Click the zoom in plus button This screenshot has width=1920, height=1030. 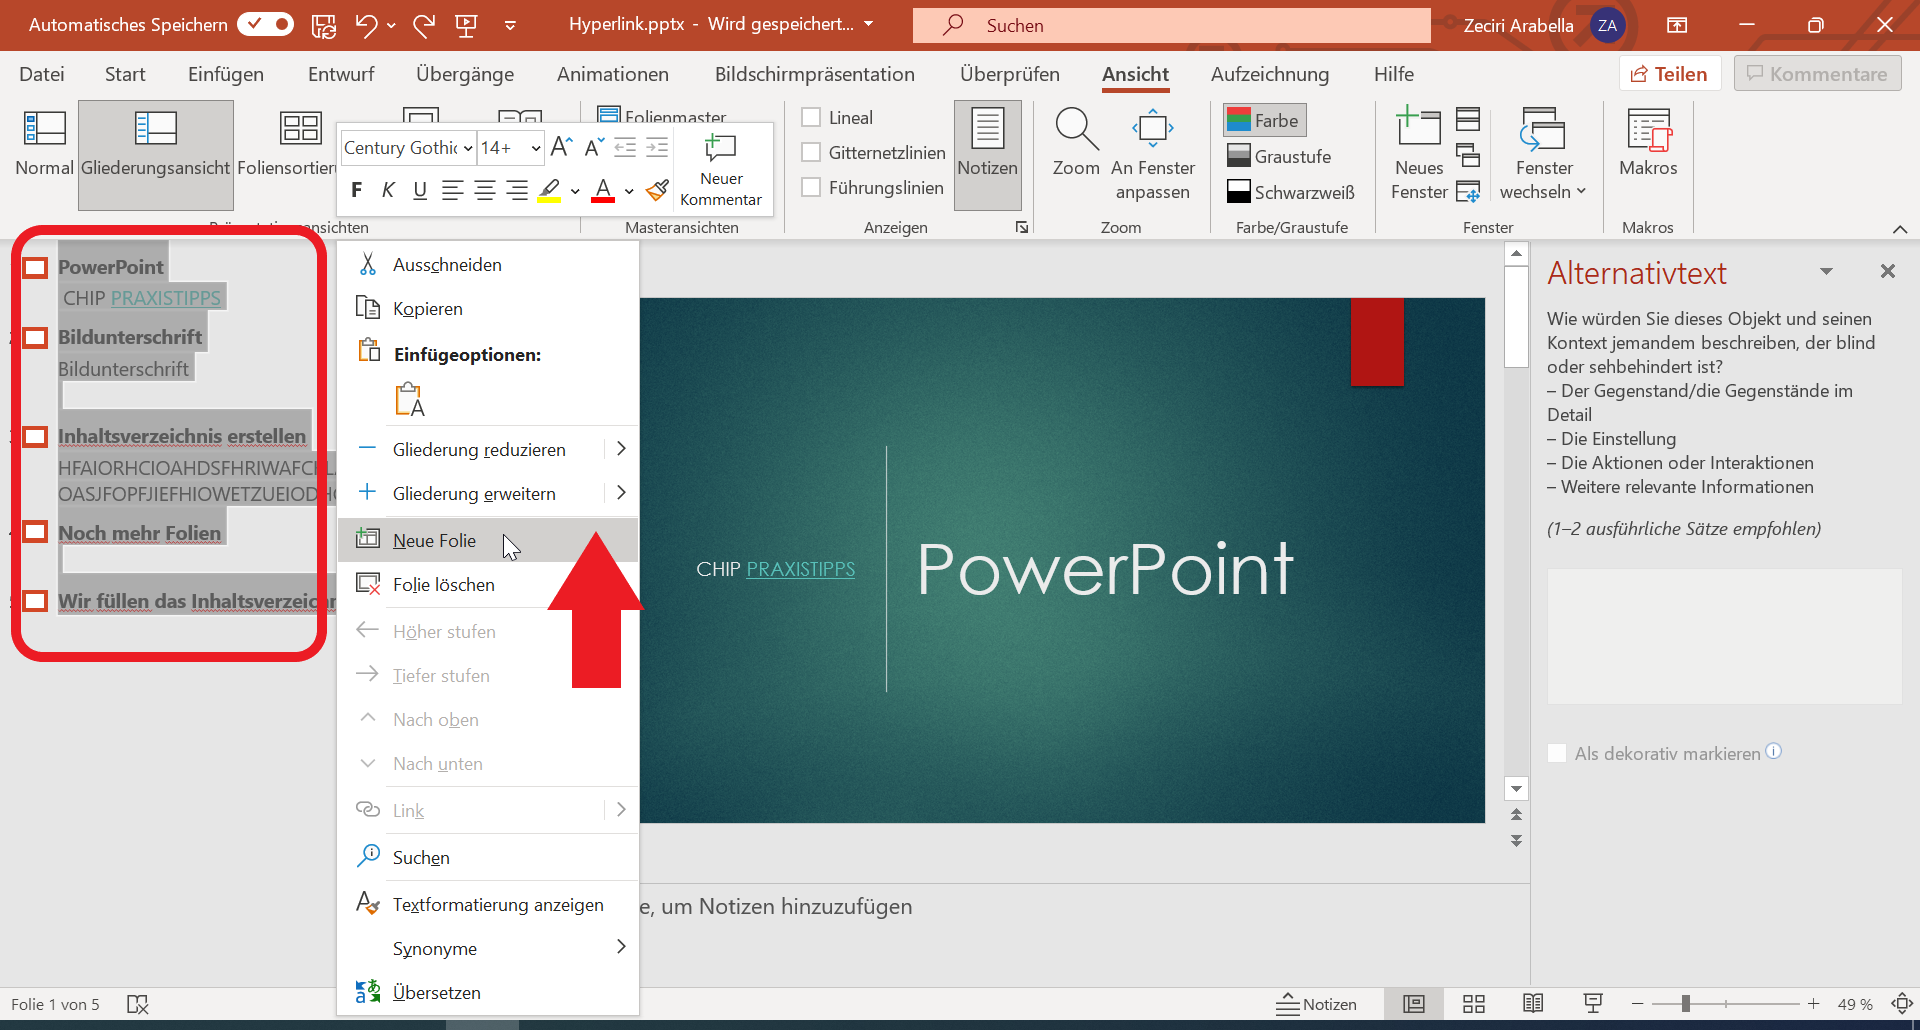1813,1004
